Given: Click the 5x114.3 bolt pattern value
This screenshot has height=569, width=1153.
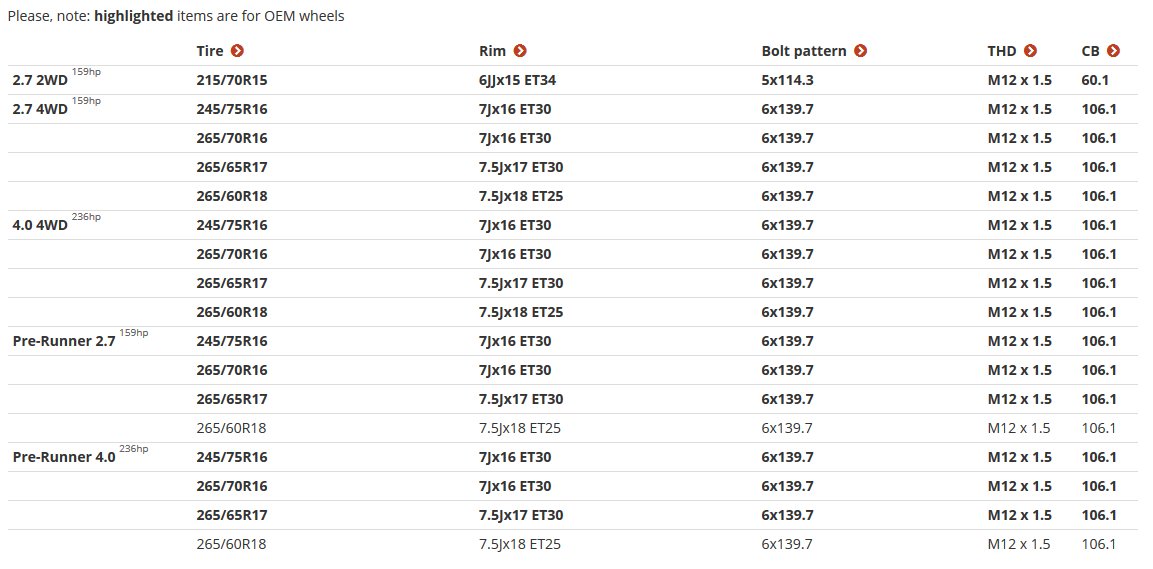Looking at the screenshot, I should click(788, 81).
